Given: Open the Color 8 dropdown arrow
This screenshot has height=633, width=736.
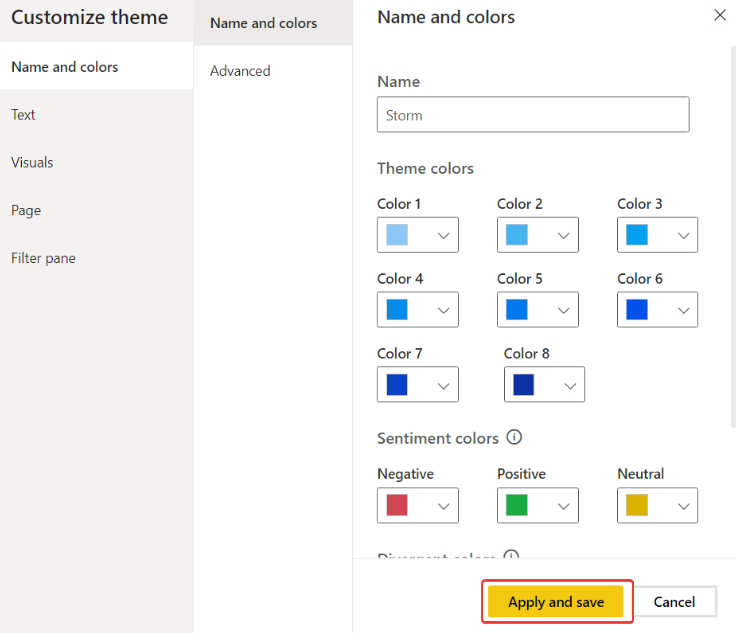Looking at the screenshot, I should coord(570,385).
